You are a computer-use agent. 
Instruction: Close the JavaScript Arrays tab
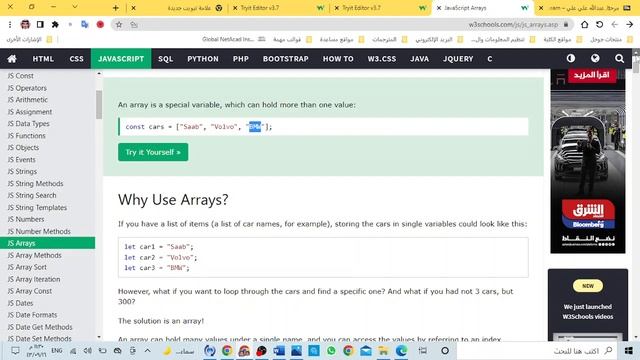tap(439, 8)
